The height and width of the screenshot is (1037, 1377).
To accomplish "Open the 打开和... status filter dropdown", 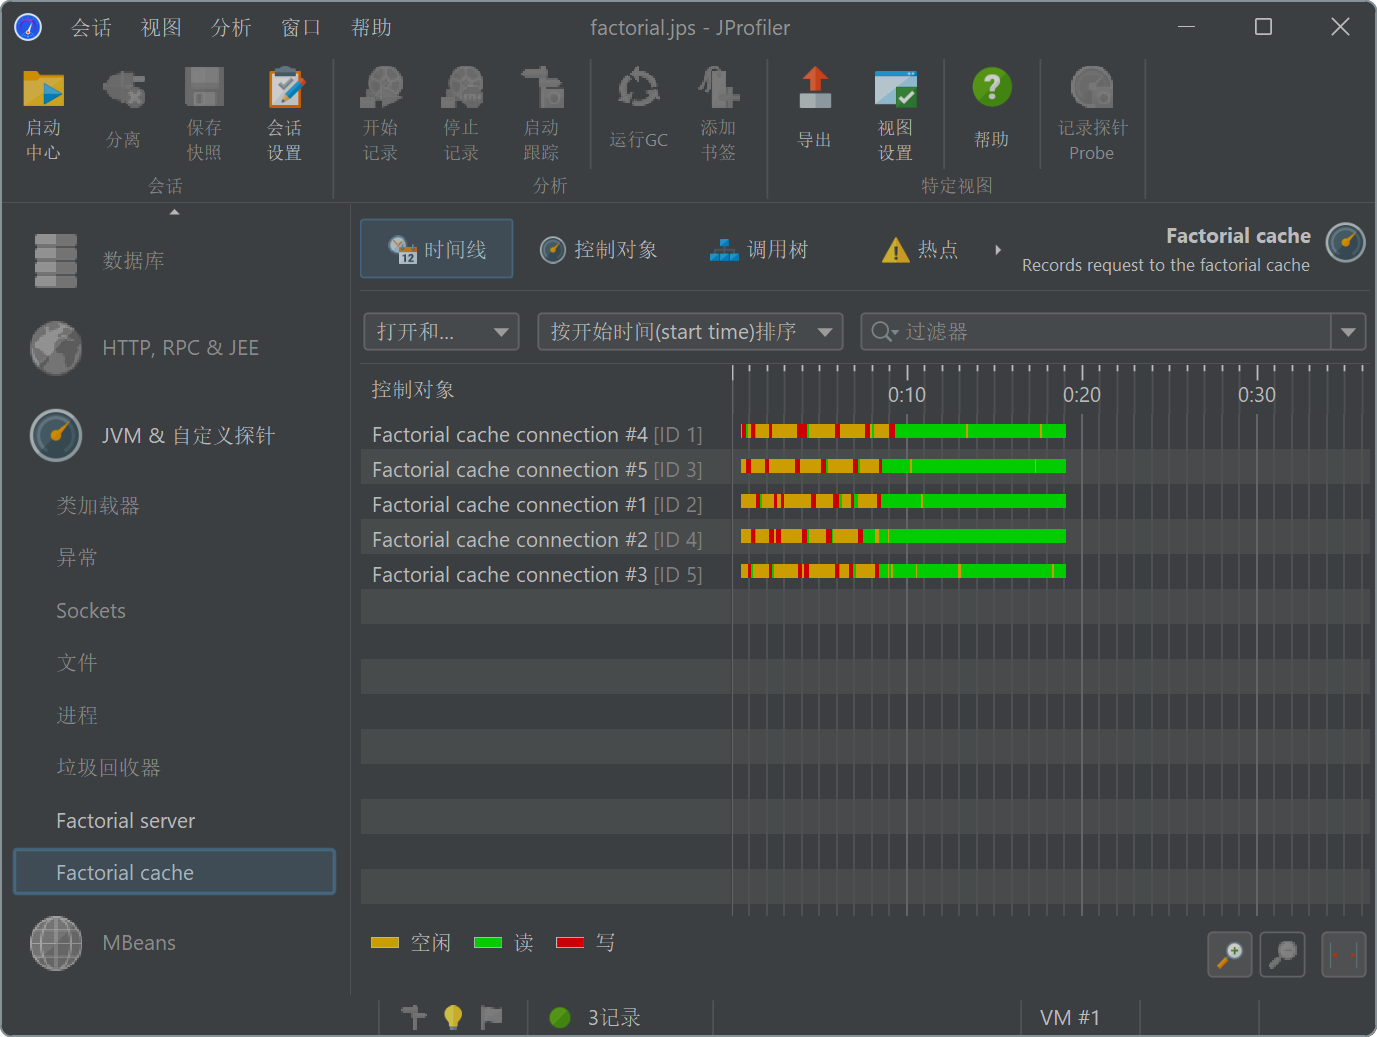I will pos(441,332).
